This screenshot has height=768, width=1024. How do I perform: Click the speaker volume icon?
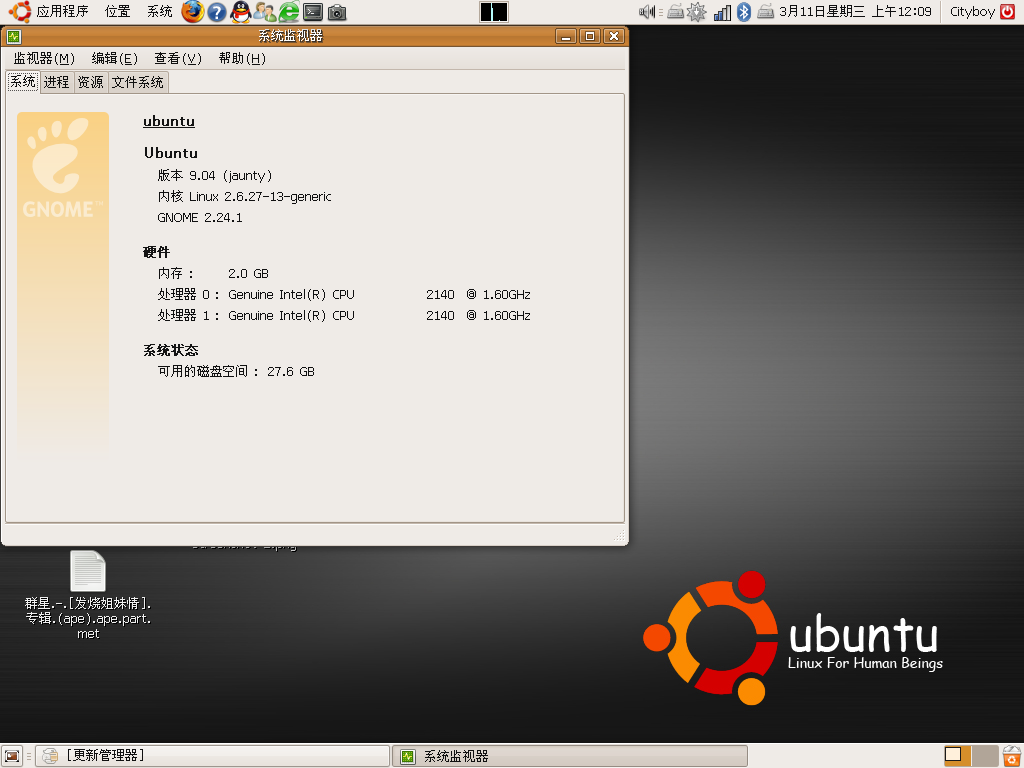click(x=647, y=12)
